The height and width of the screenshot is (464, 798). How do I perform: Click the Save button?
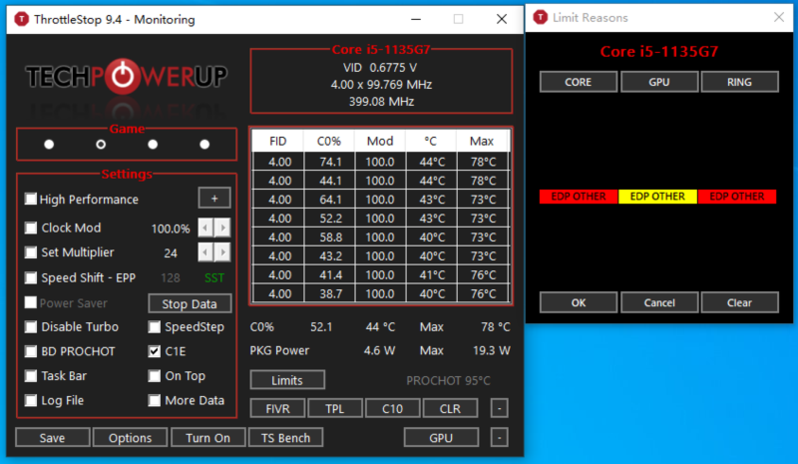(x=52, y=438)
